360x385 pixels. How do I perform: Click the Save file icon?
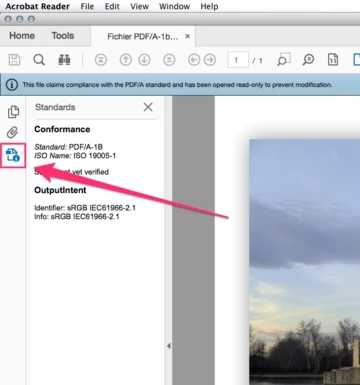[x=14, y=60]
